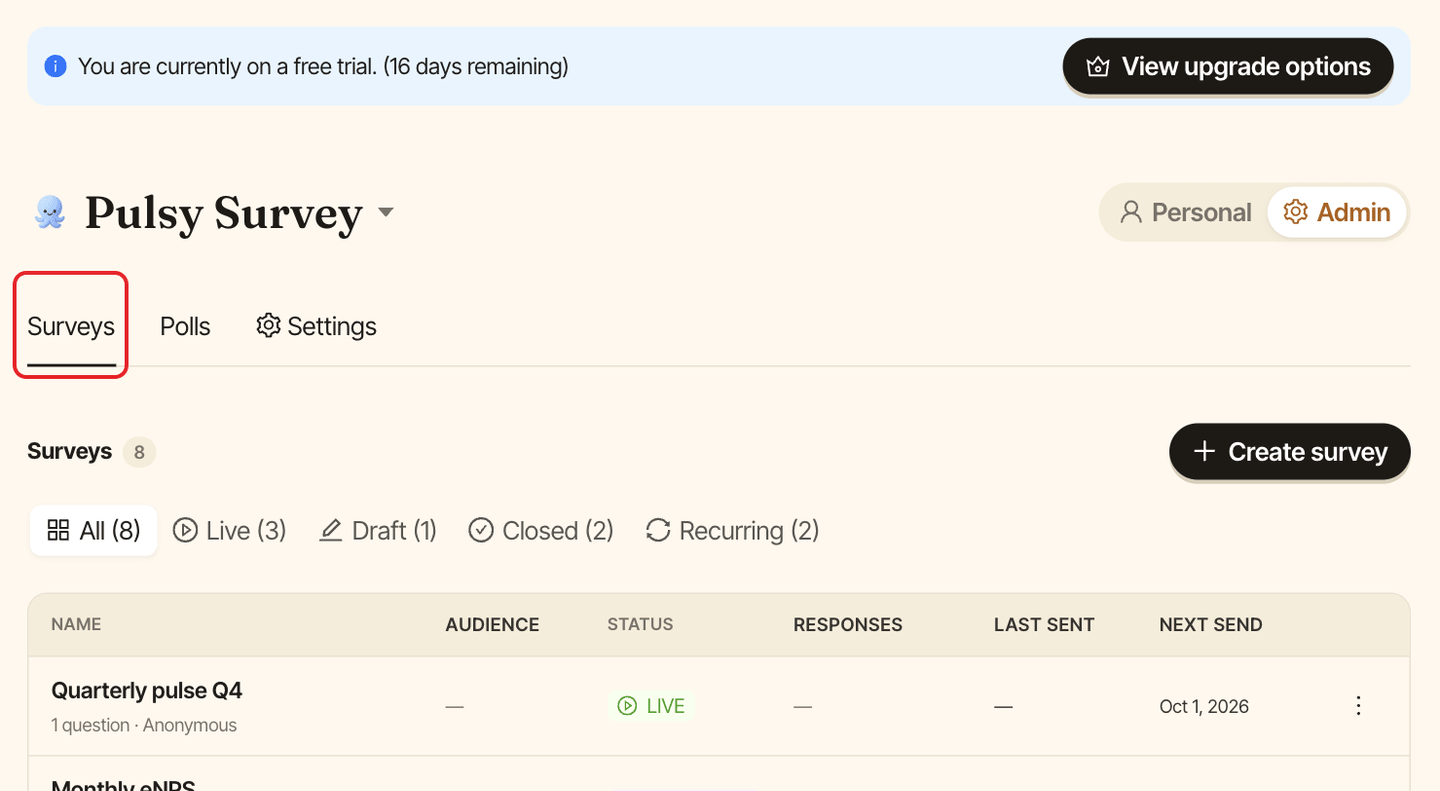Switch to Admin view

[1337, 212]
